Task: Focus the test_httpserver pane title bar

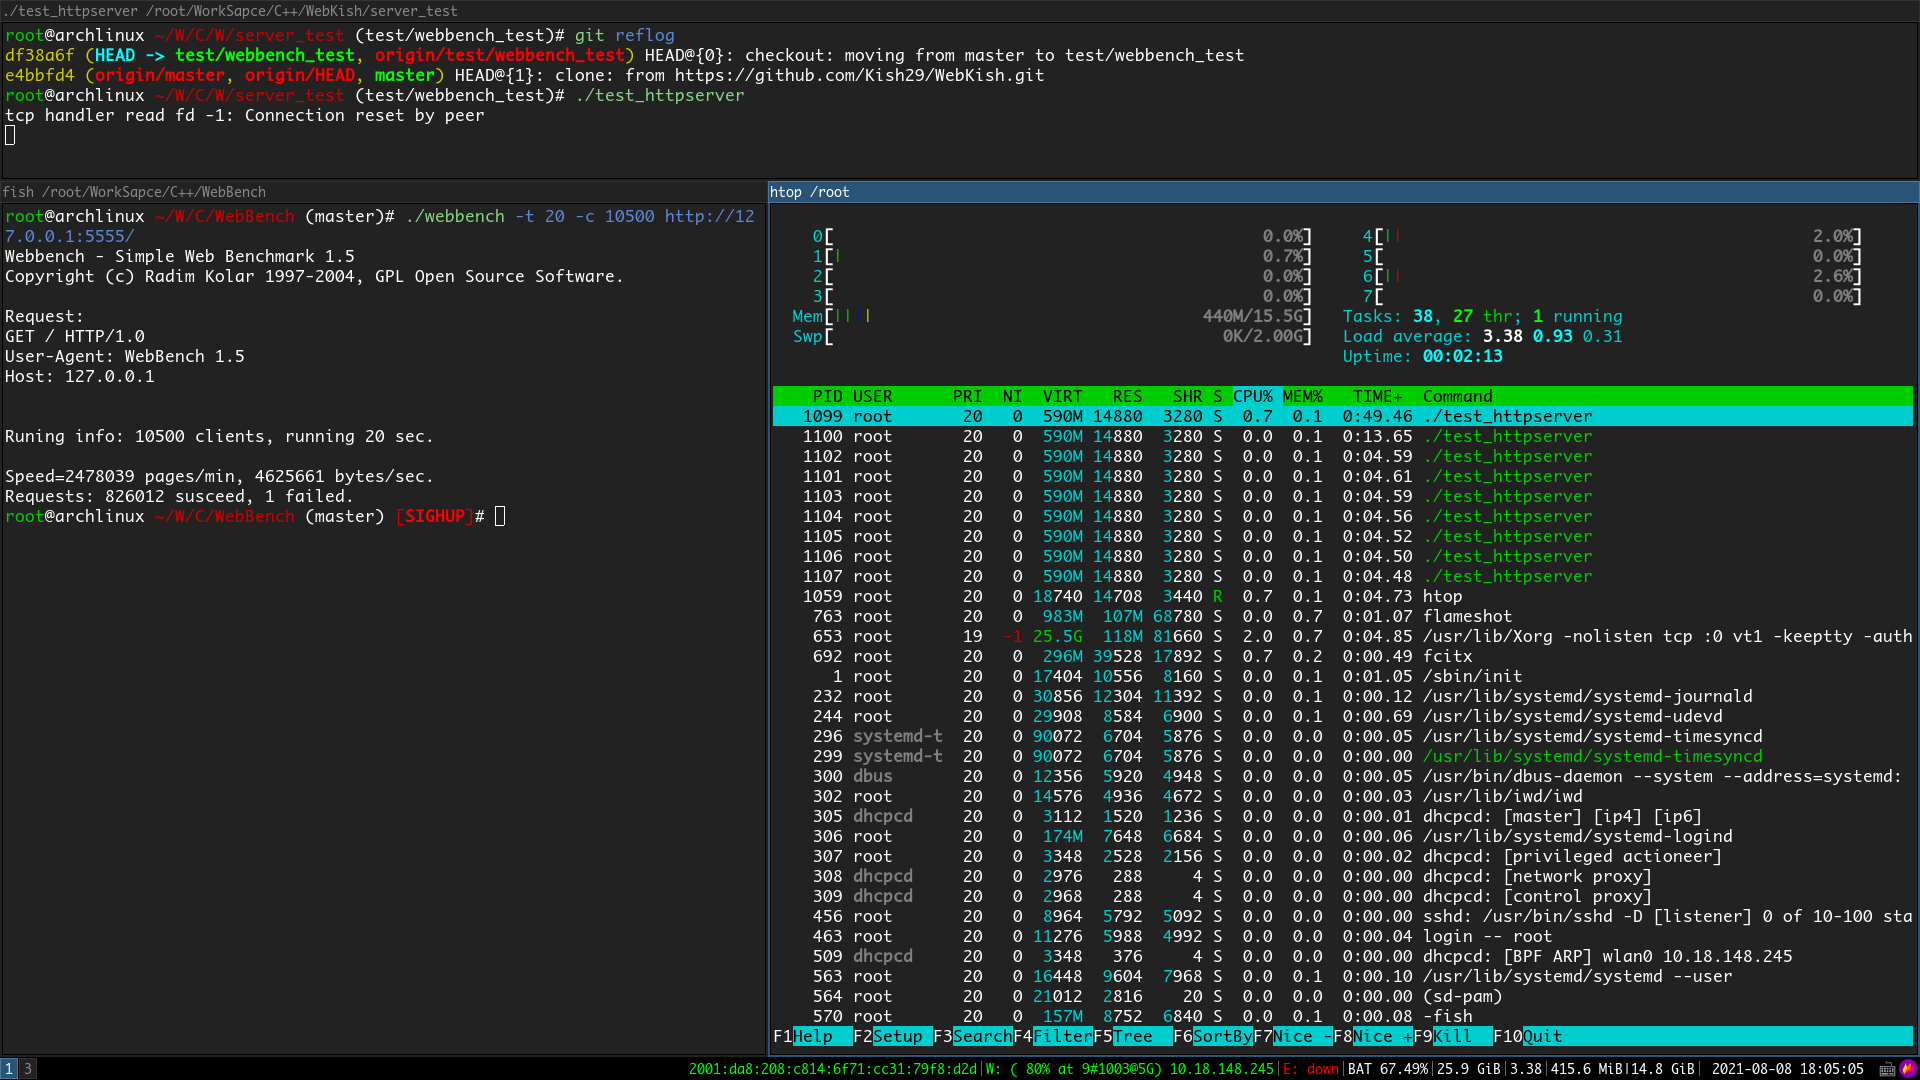Action: pyautogui.click(x=959, y=11)
